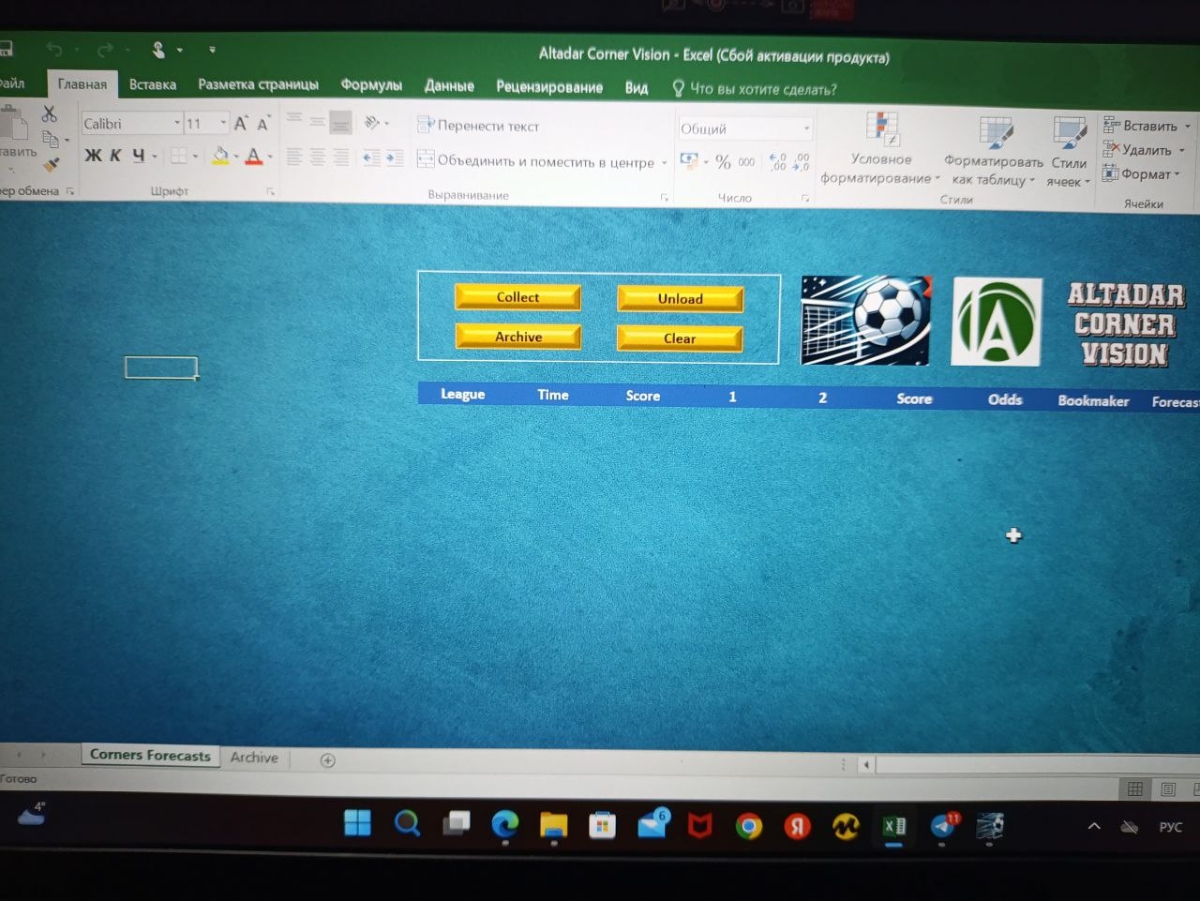Increase indent in Alignment group
This screenshot has height=901, width=1200.
[x=395, y=158]
